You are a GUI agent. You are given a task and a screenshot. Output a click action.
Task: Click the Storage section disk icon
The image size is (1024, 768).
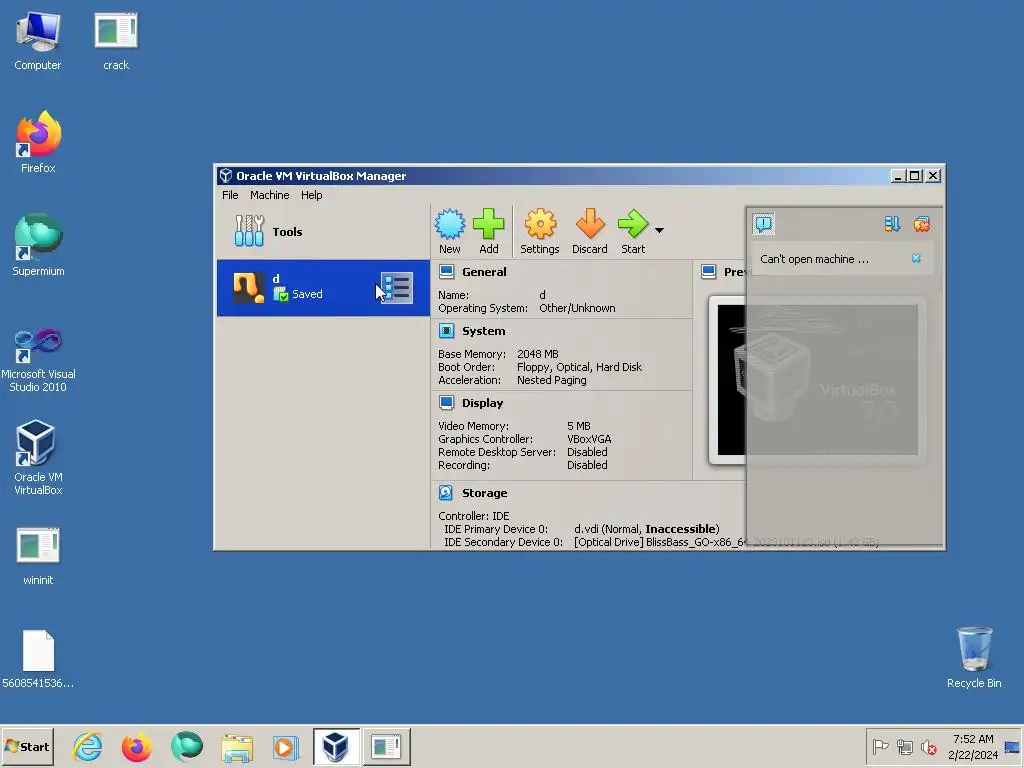pos(446,493)
